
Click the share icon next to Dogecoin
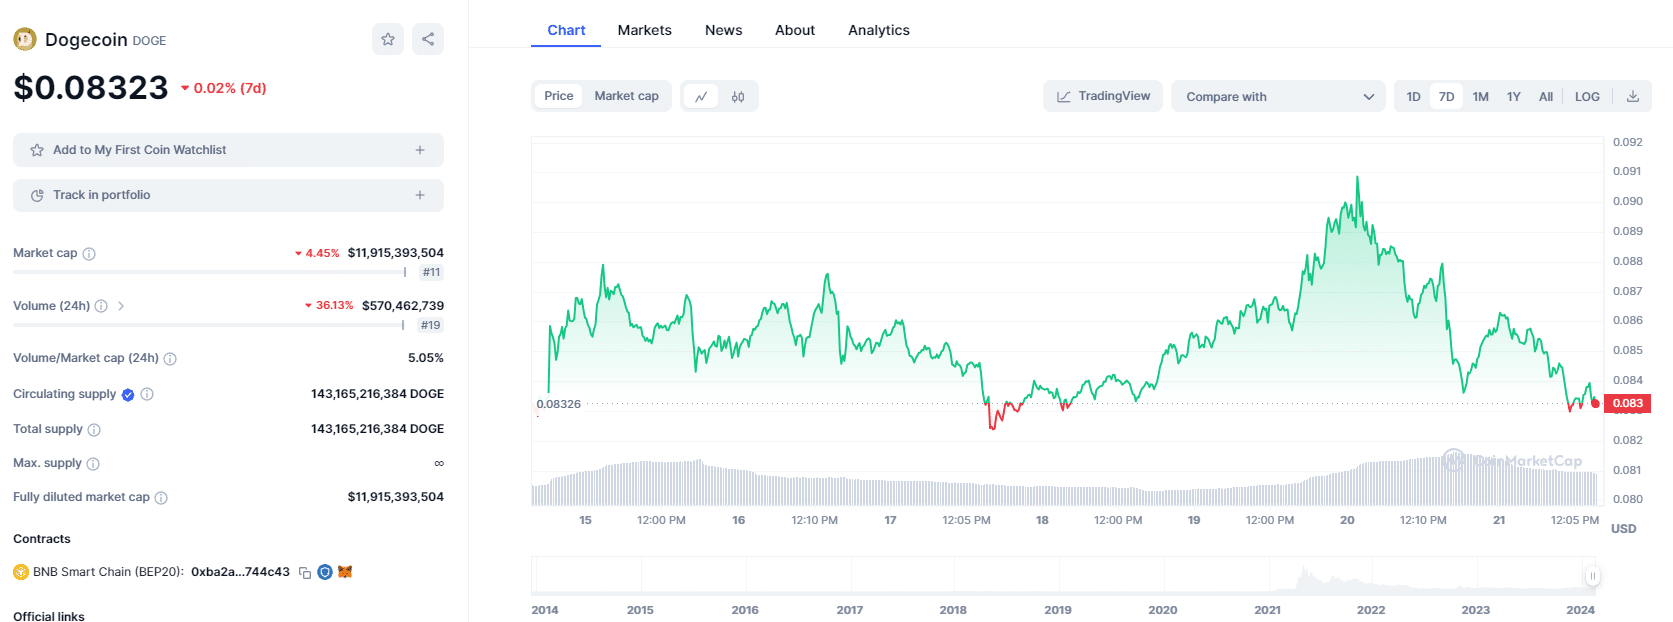tap(428, 39)
